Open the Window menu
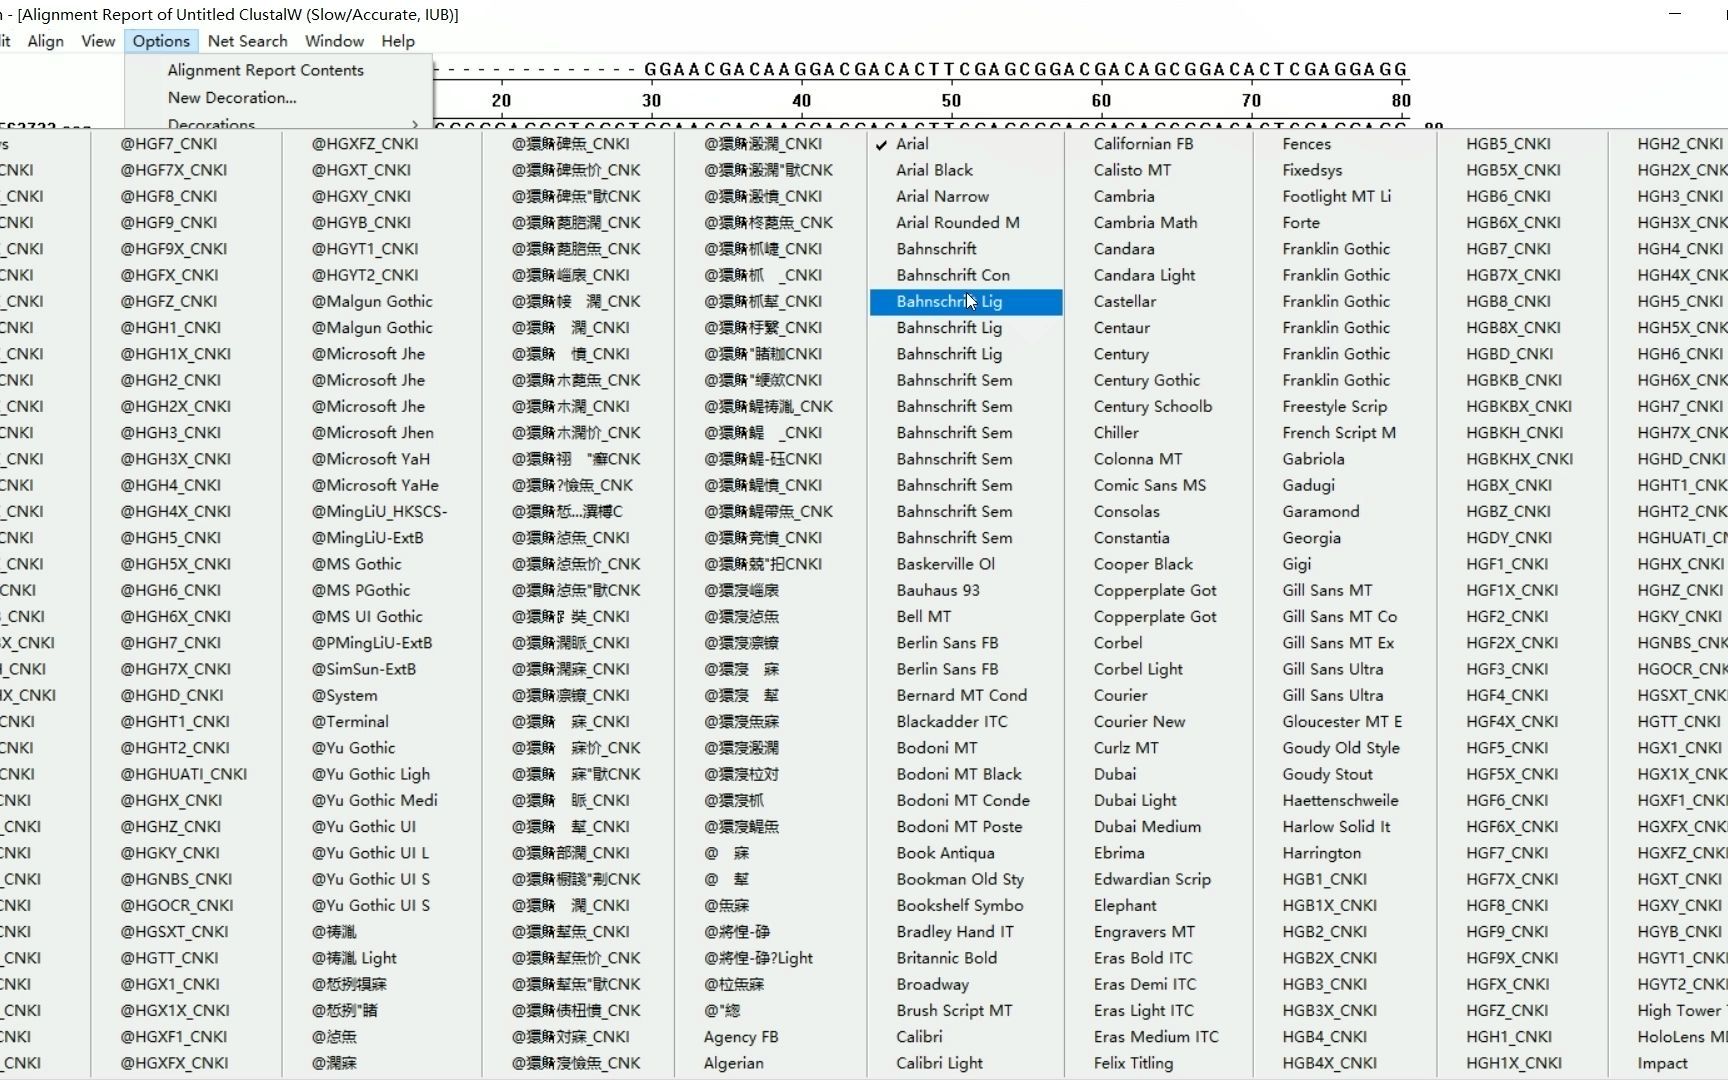 click(334, 41)
